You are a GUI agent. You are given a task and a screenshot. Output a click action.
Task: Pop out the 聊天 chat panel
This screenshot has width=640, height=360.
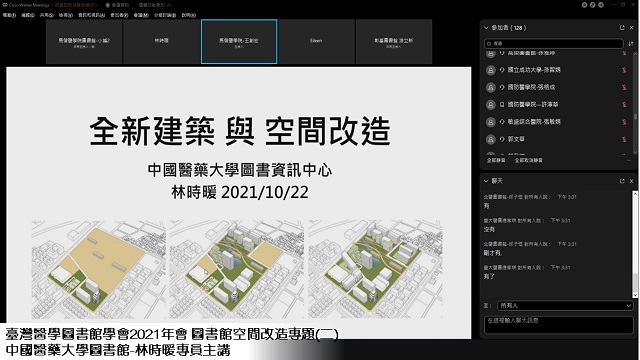click(x=622, y=181)
